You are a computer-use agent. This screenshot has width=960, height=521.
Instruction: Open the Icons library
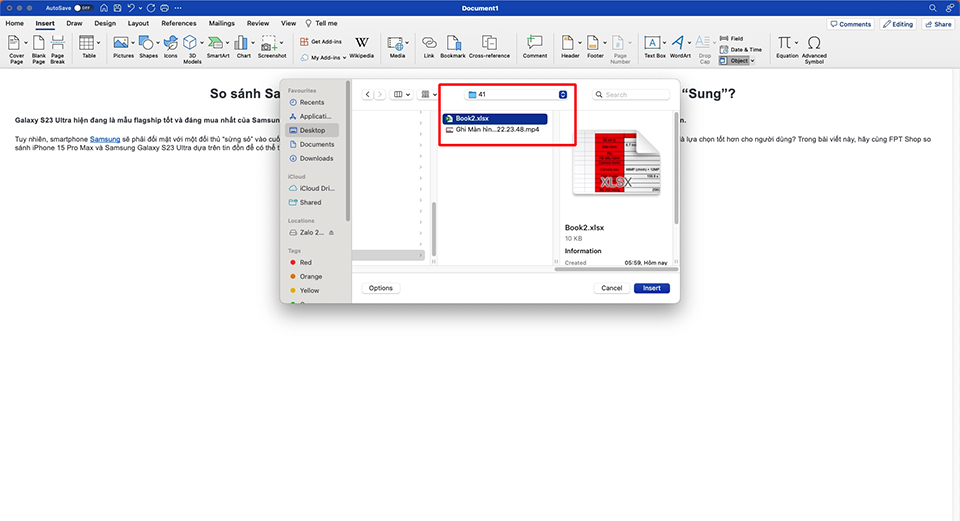pos(171,47)
